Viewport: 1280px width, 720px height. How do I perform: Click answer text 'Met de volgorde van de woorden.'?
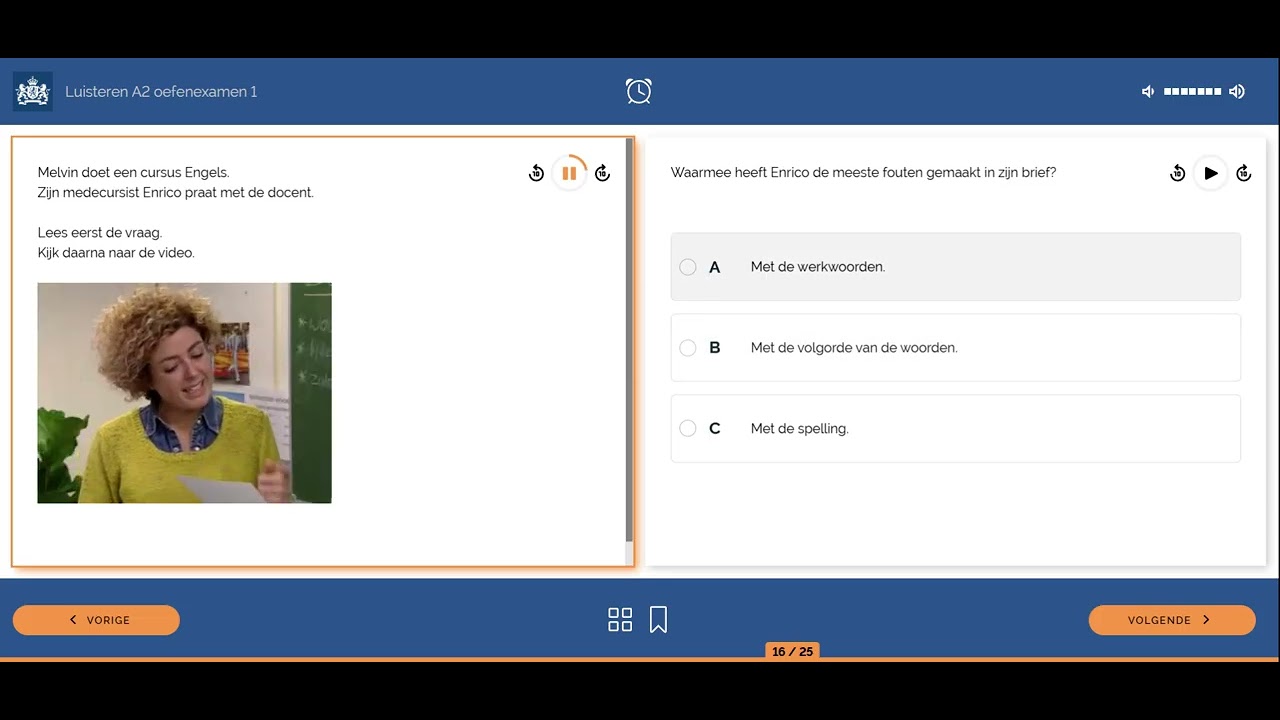pos(854,348)
